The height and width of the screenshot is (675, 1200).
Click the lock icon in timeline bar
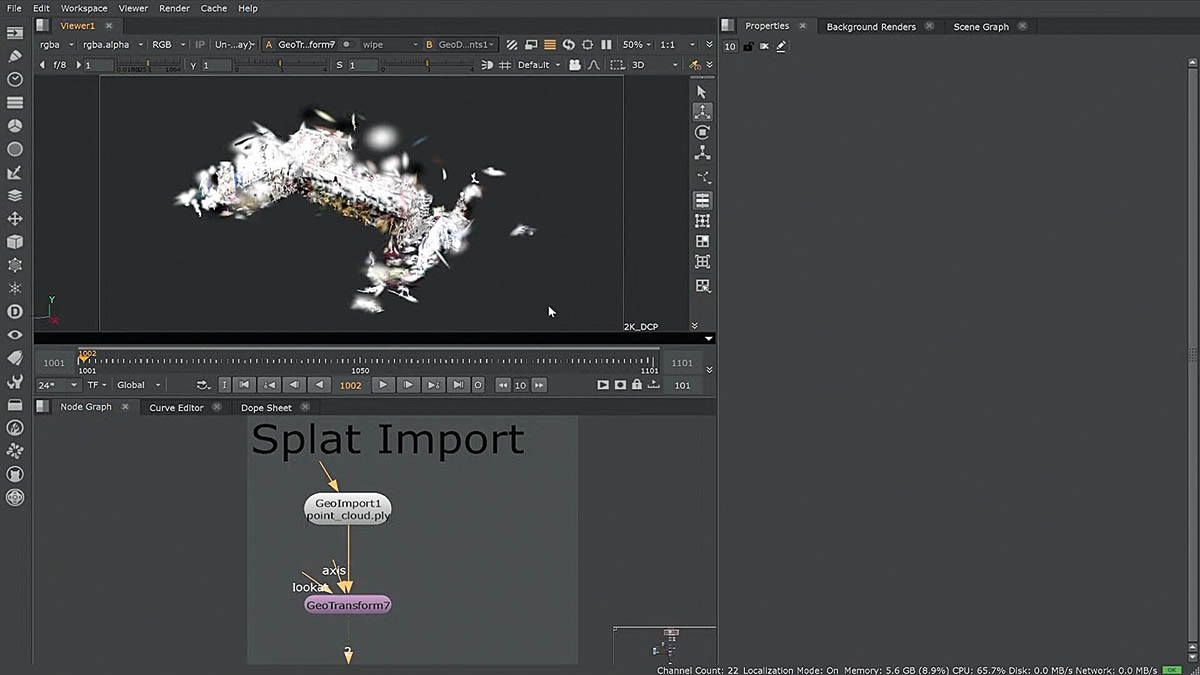pyautogui.click(x=636, y=385)
